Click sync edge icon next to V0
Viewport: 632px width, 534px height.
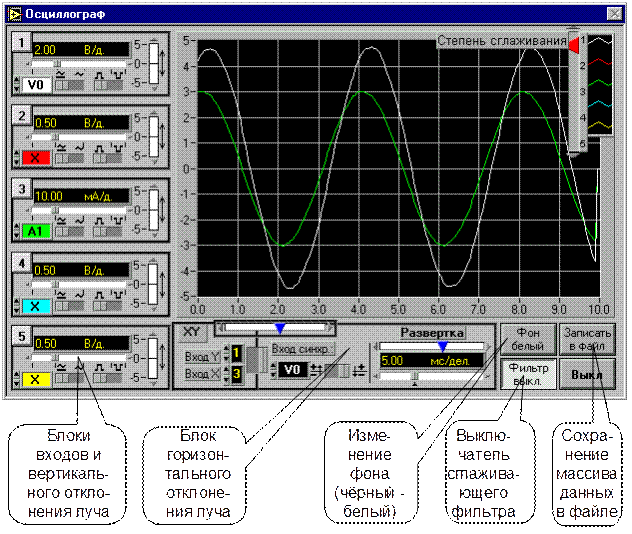(x=317, y=370)
